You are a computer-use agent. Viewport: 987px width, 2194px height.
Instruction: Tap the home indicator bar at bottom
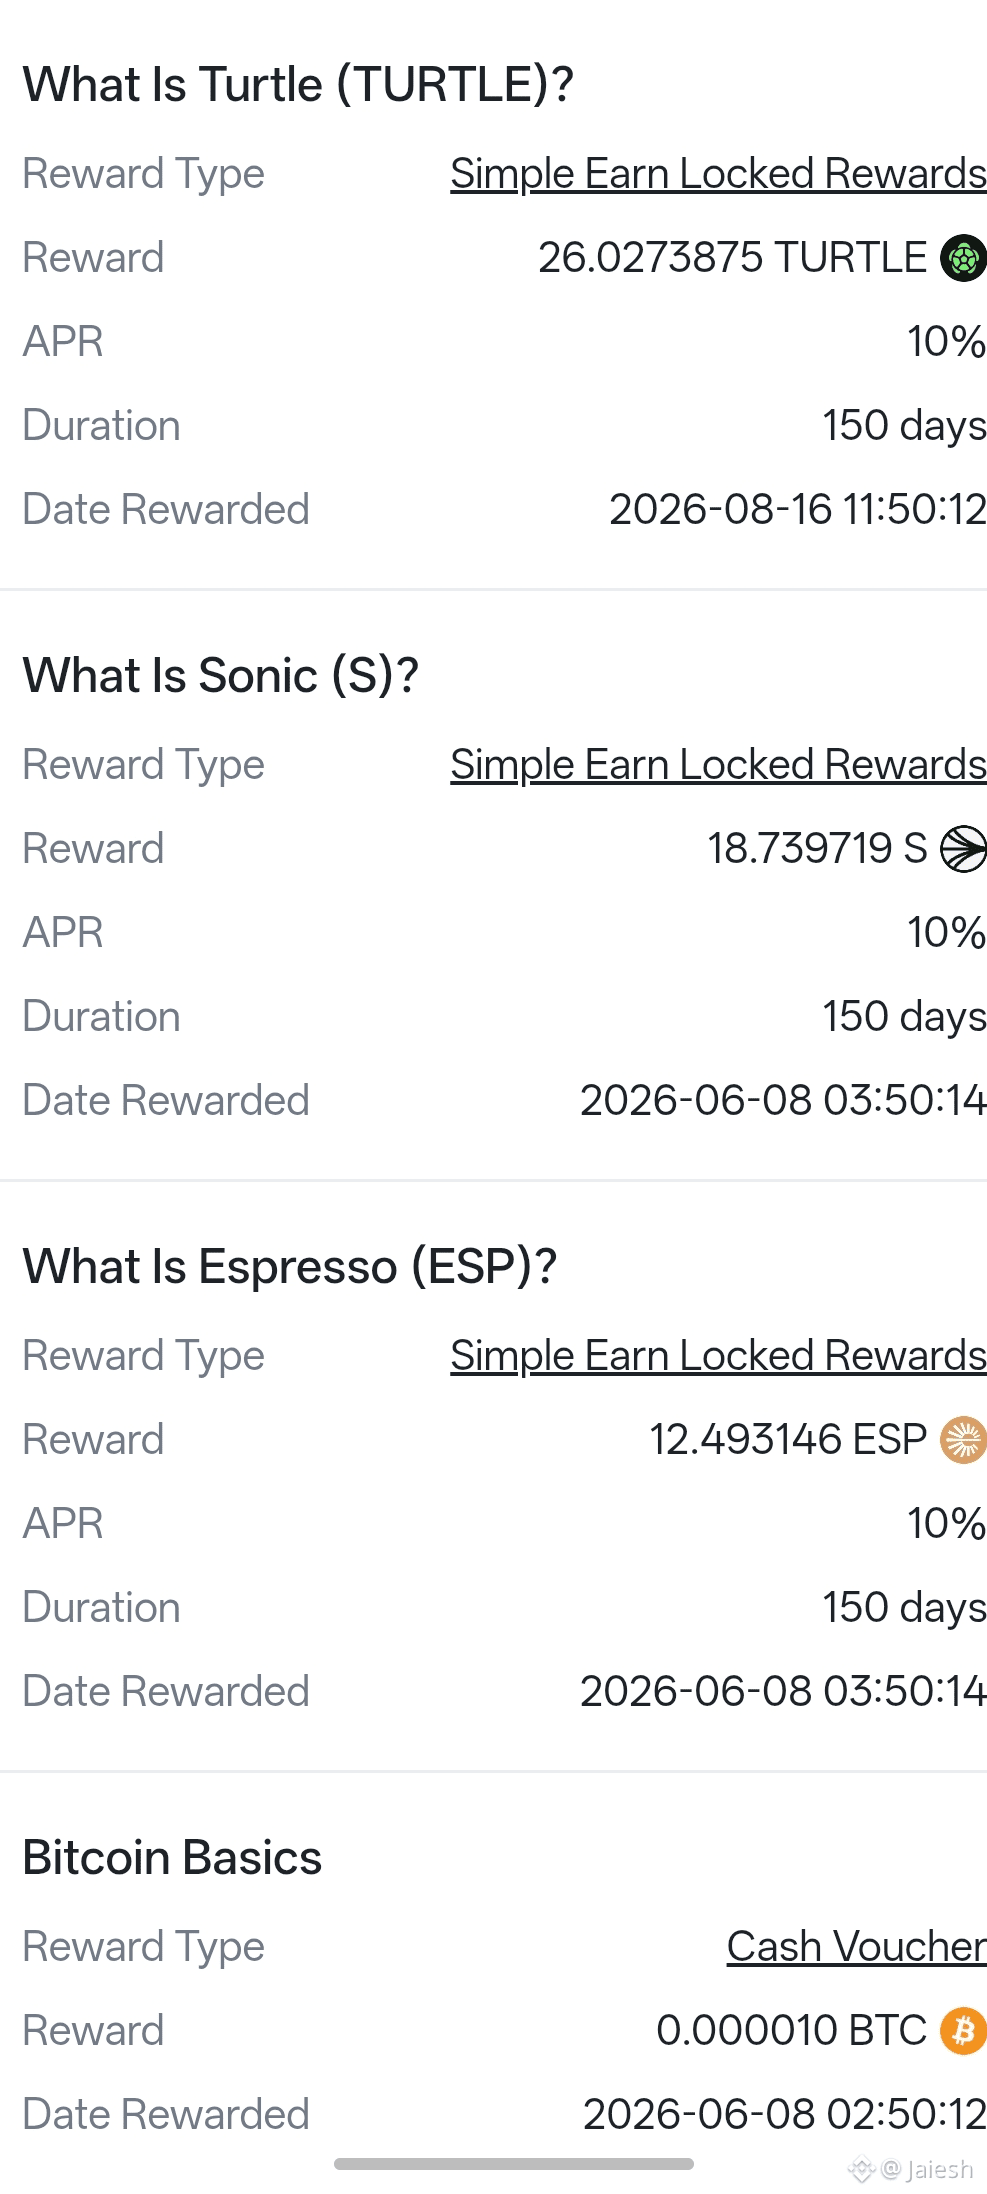pyautogui.click(x=514, y=2164)
